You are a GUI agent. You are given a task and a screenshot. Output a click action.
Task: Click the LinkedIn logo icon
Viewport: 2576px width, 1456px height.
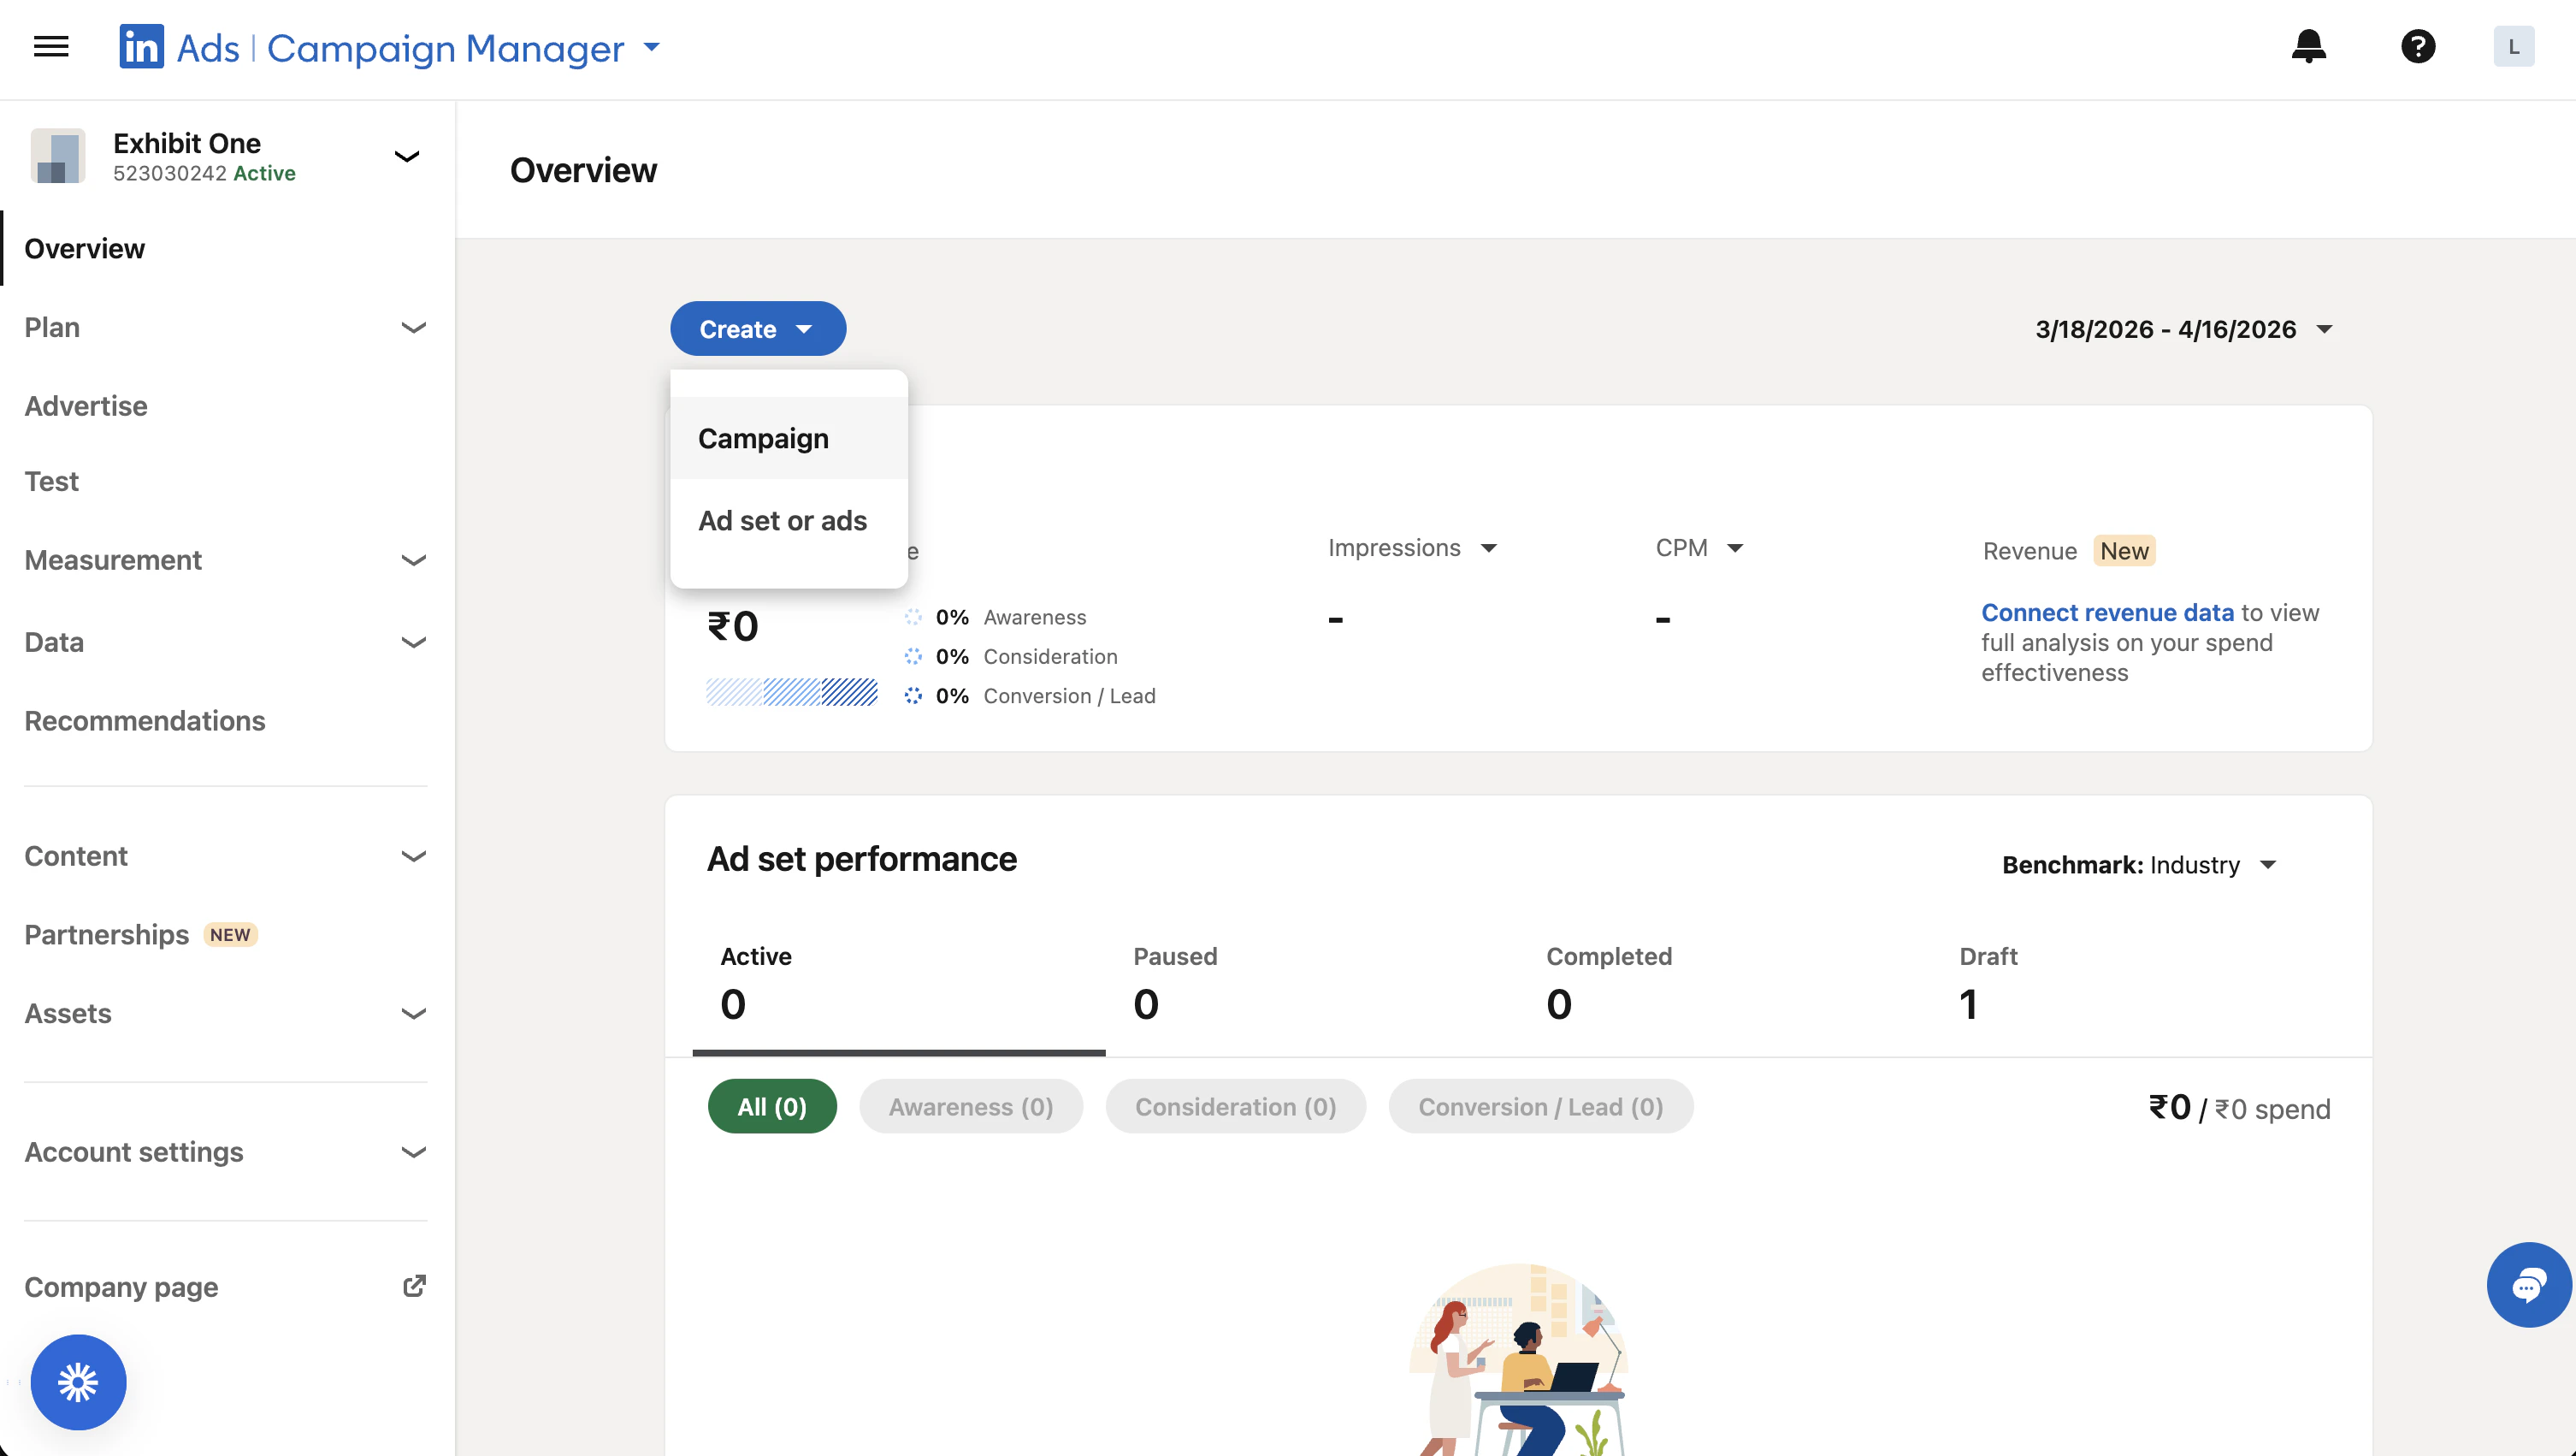(141, 47)
